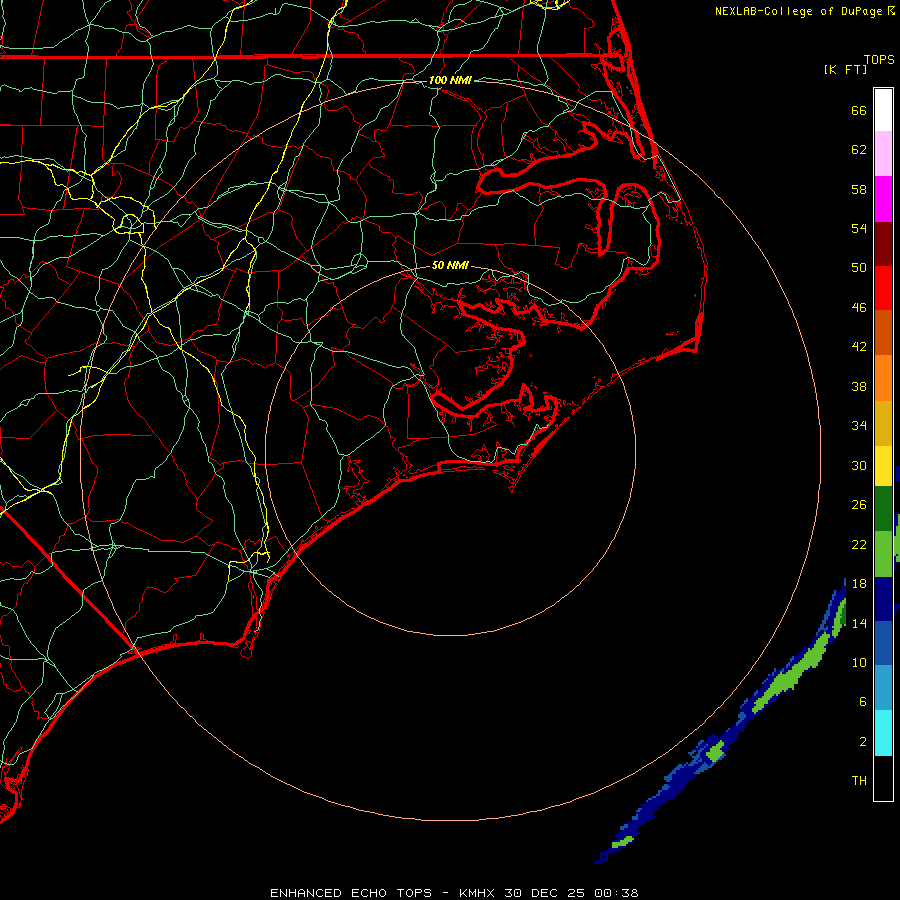Screen dimensions: 900x900
Task: Click the navy blue legend swatch
Action: pyautogui.click(x=883, y=599)
